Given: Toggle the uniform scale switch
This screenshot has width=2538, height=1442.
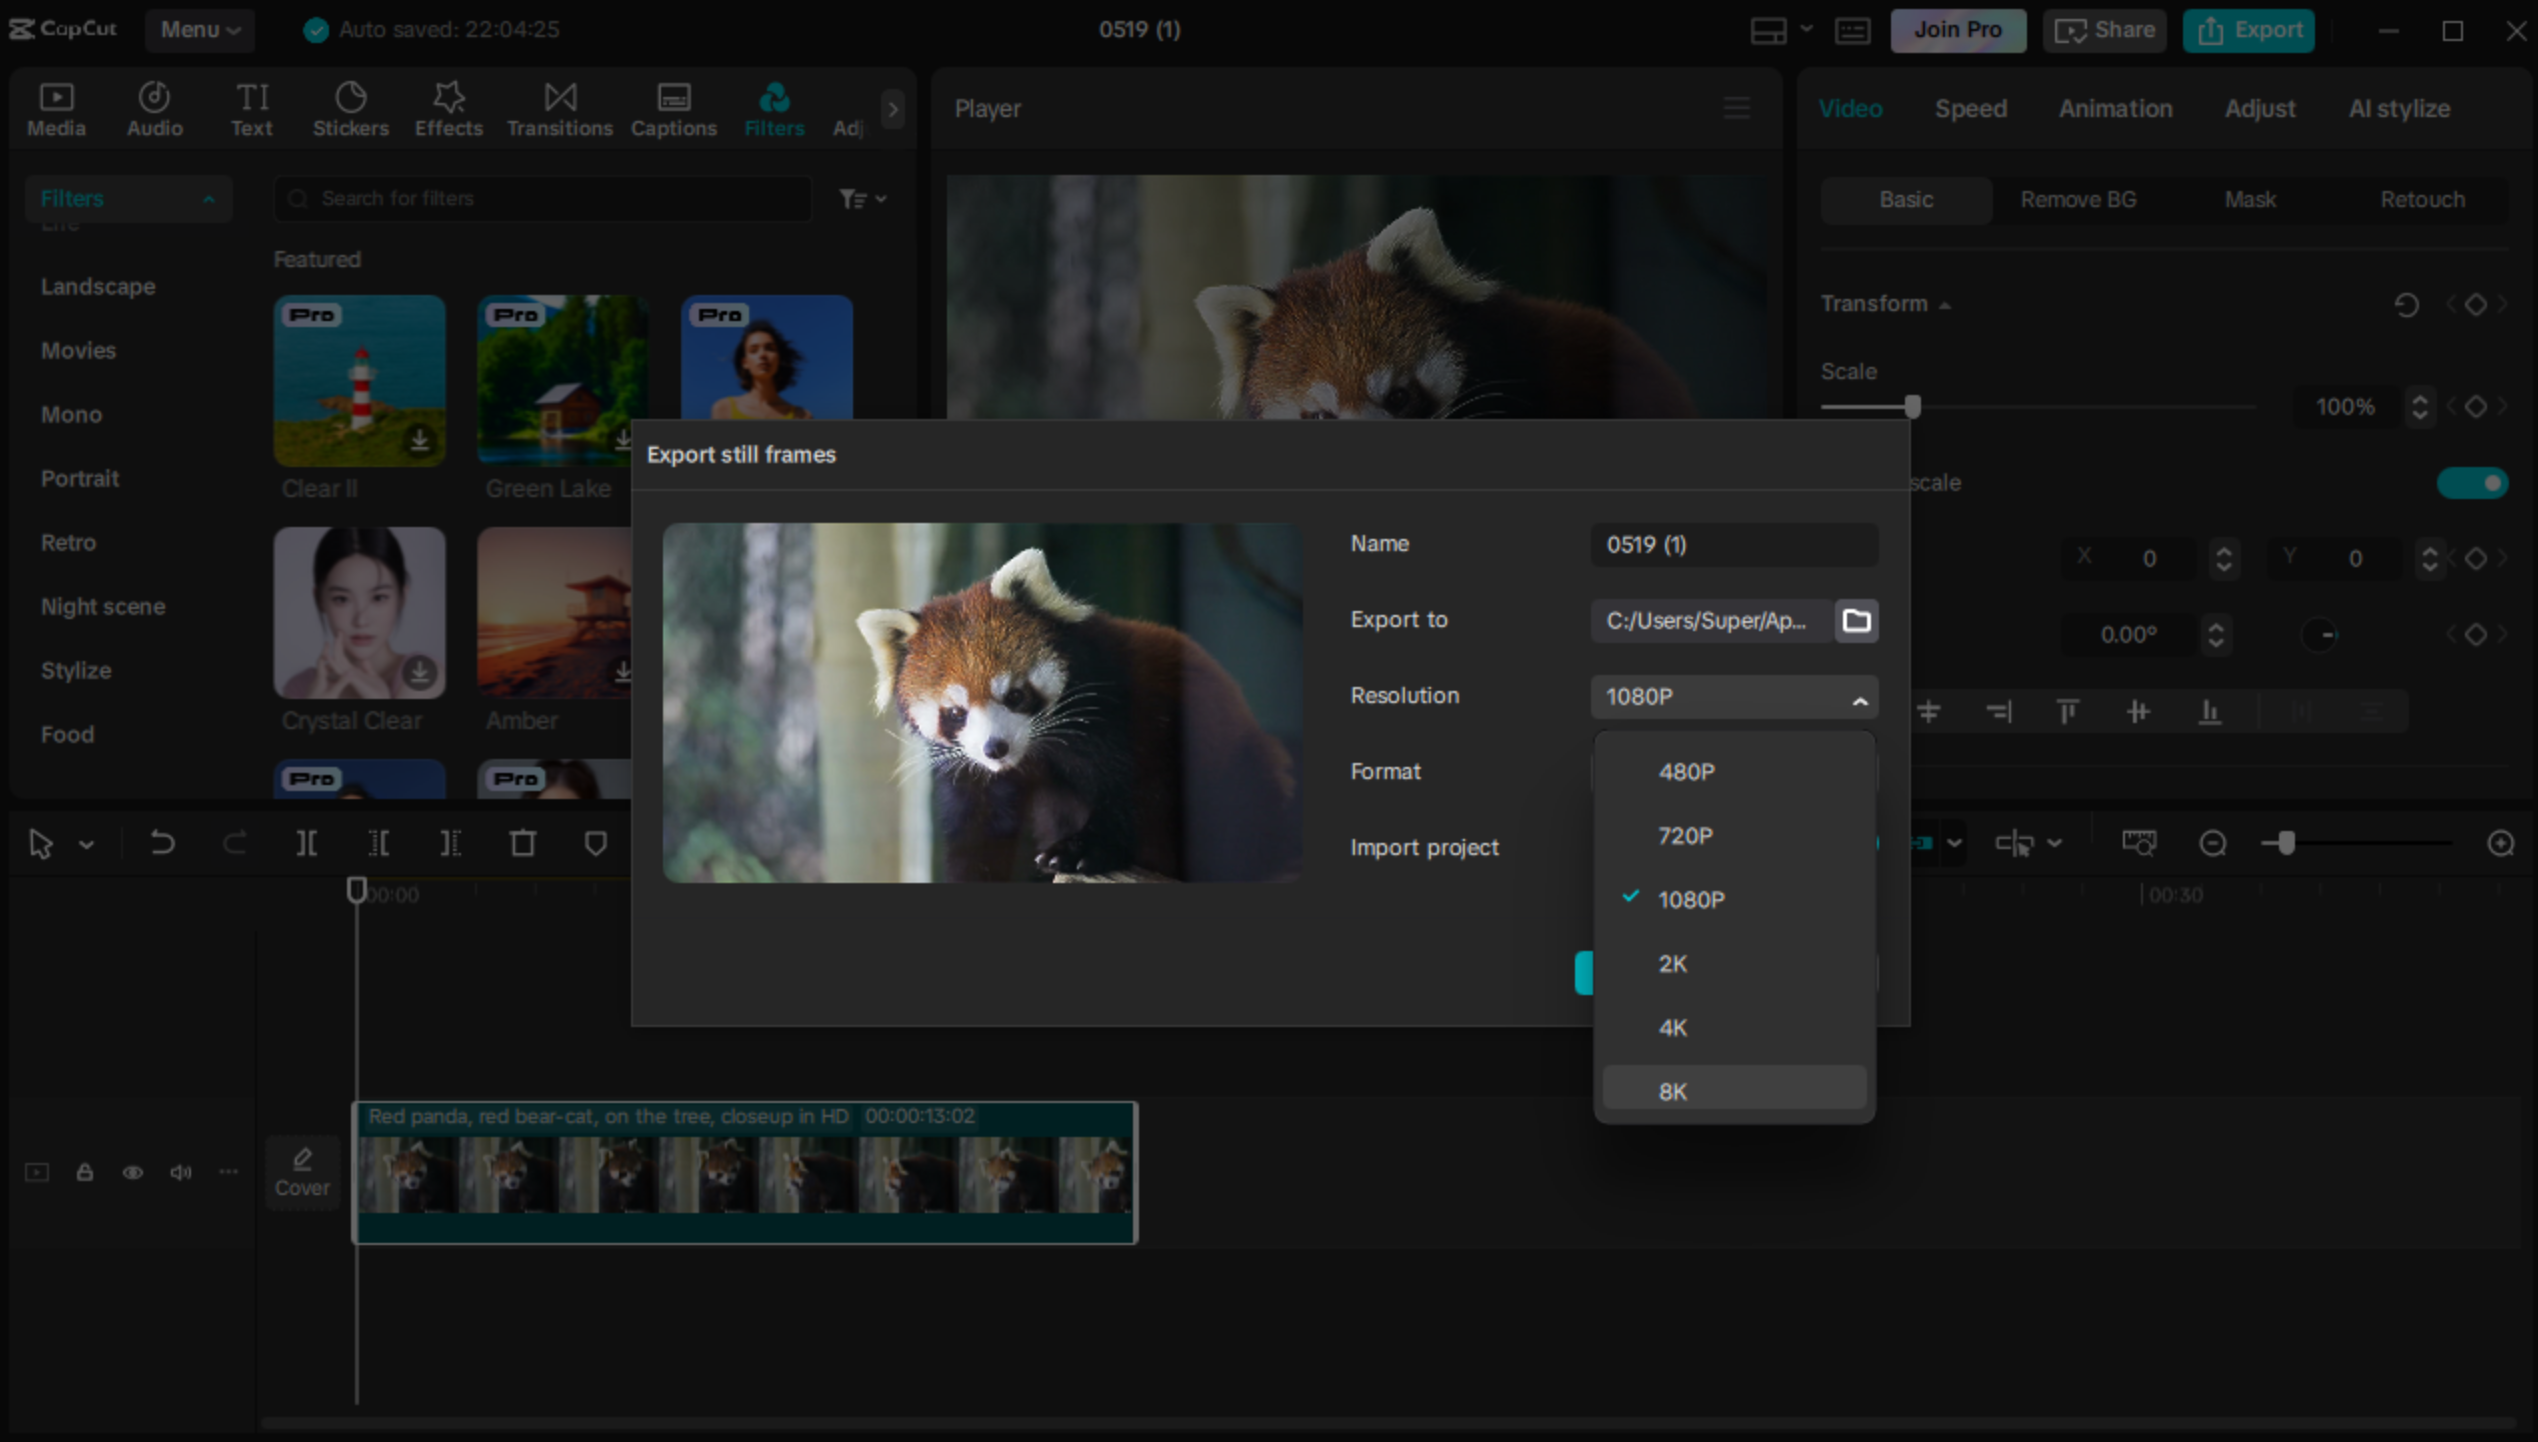Looking at the screenshot, I should [2473, 483].
